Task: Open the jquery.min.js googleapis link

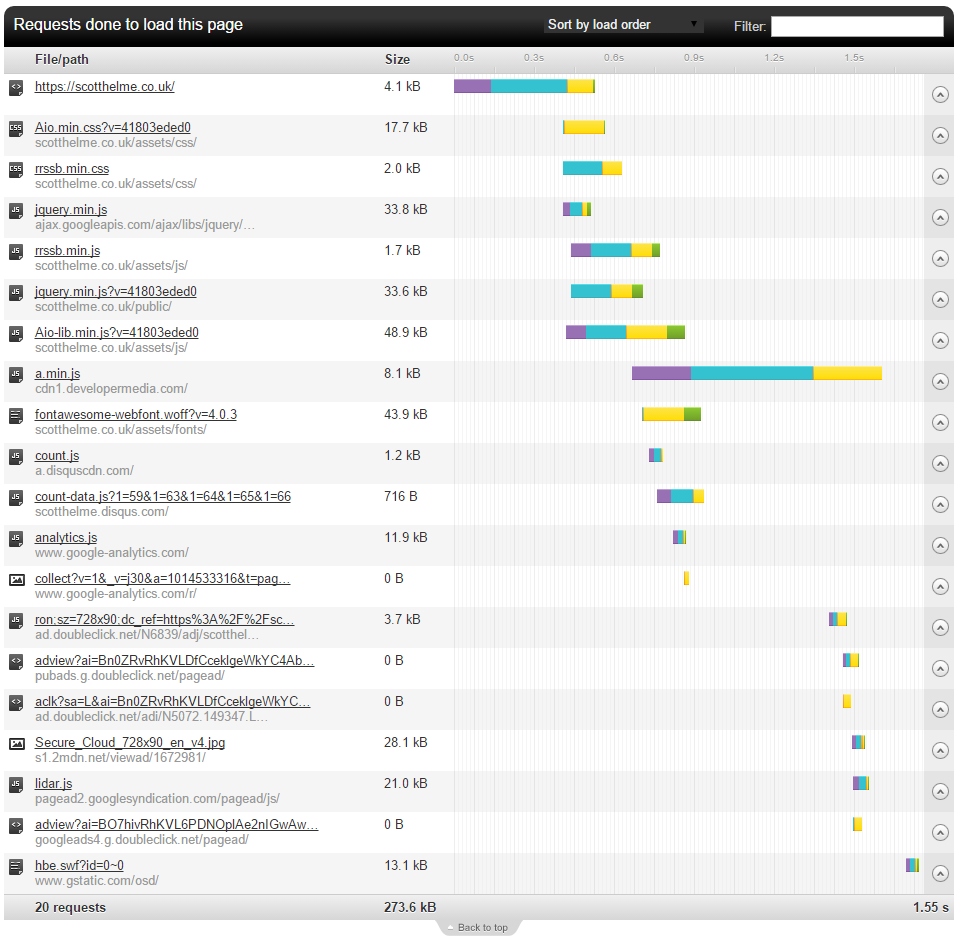Action: [71, 210]
